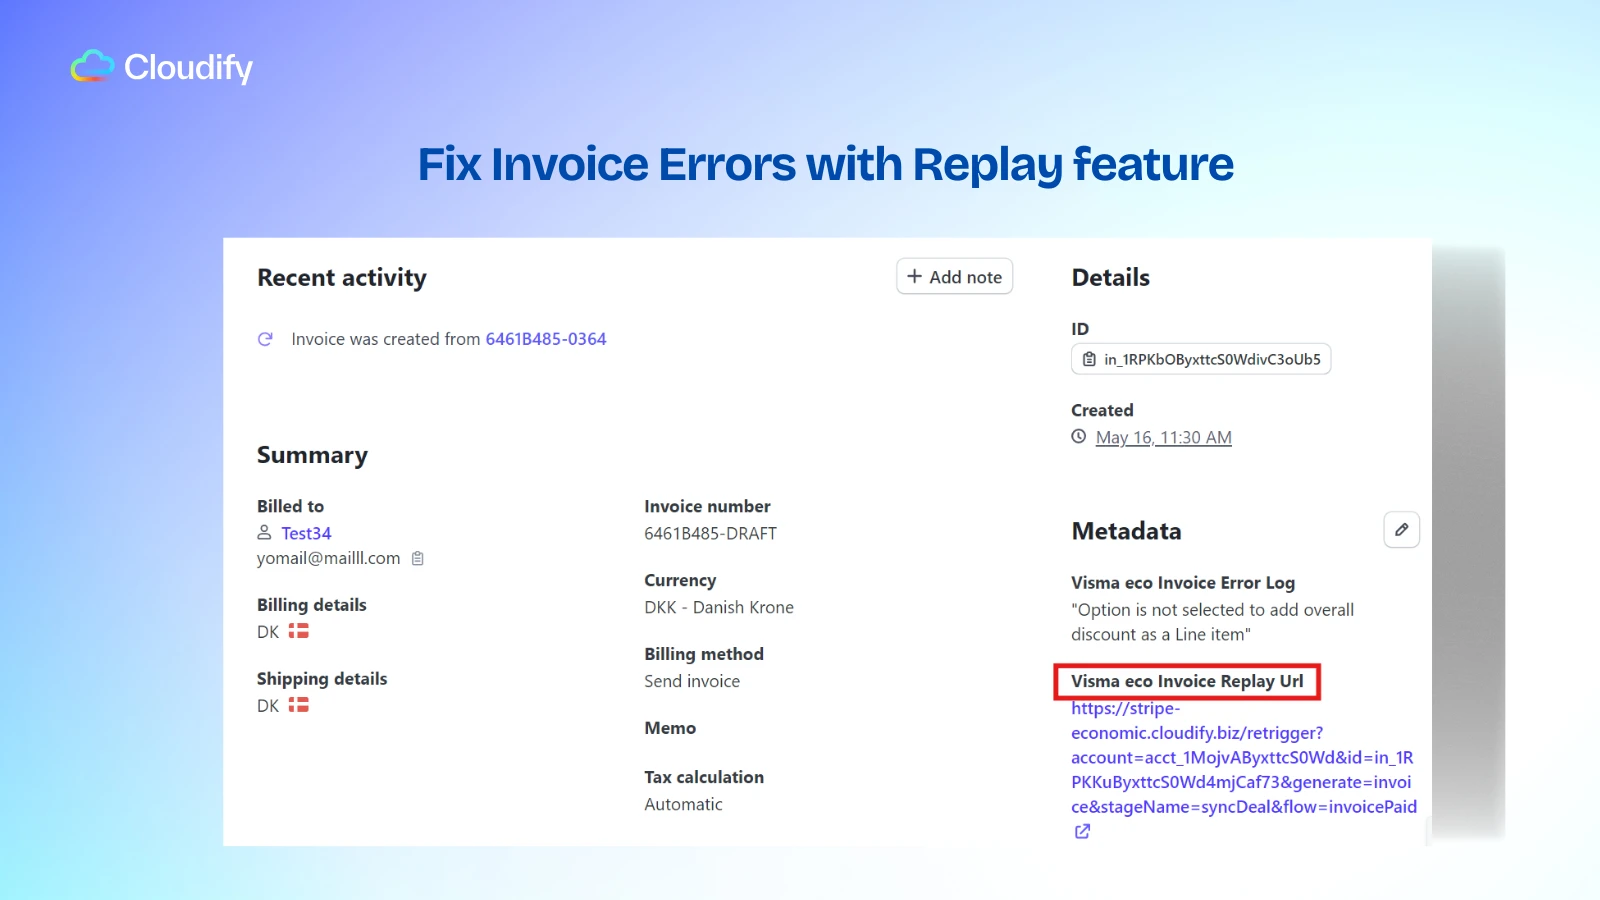Click the Fix Invoice Errors with Replay feature title
1600x900 pixels.
pos(826,165)
